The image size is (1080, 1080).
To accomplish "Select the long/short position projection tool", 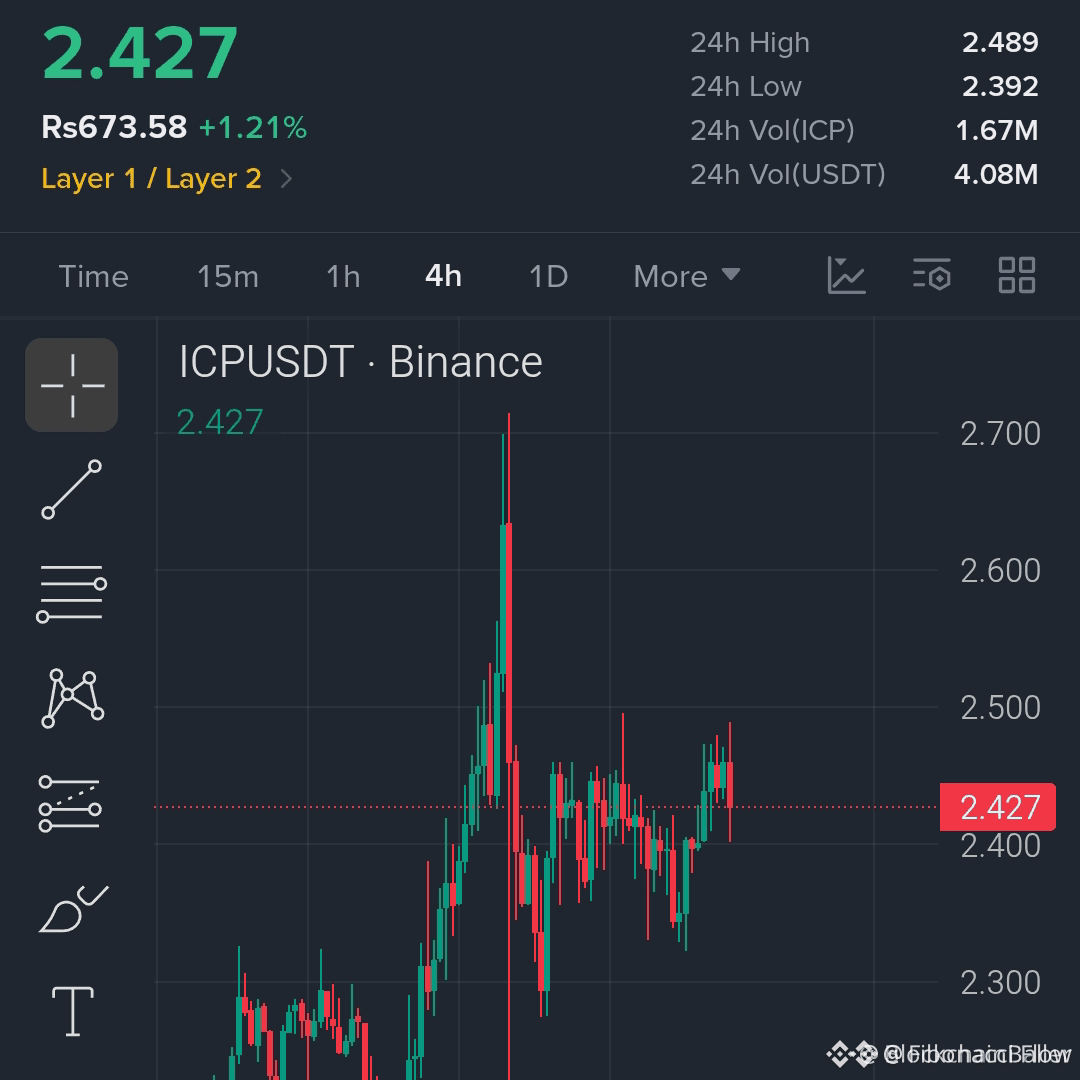I will coord(70,804).
